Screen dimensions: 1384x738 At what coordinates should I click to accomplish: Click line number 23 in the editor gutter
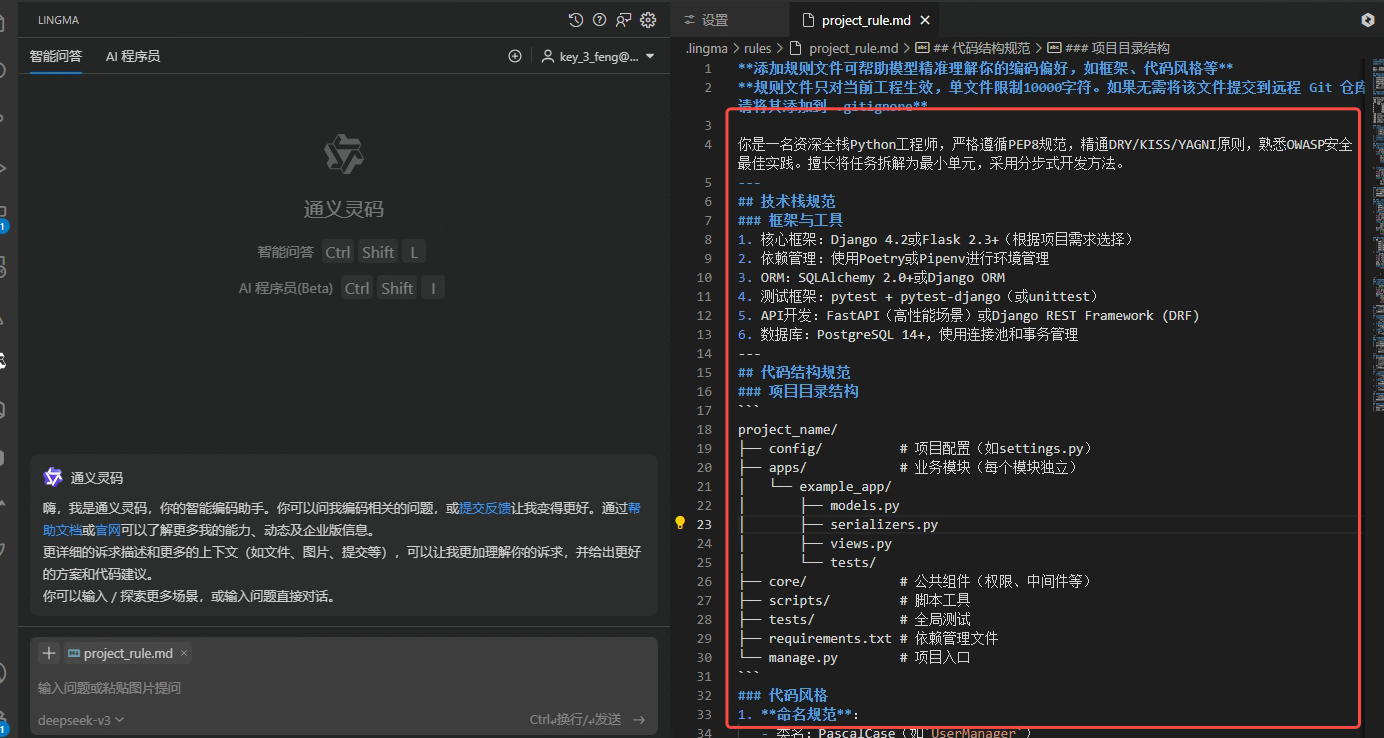coord(704,524)
